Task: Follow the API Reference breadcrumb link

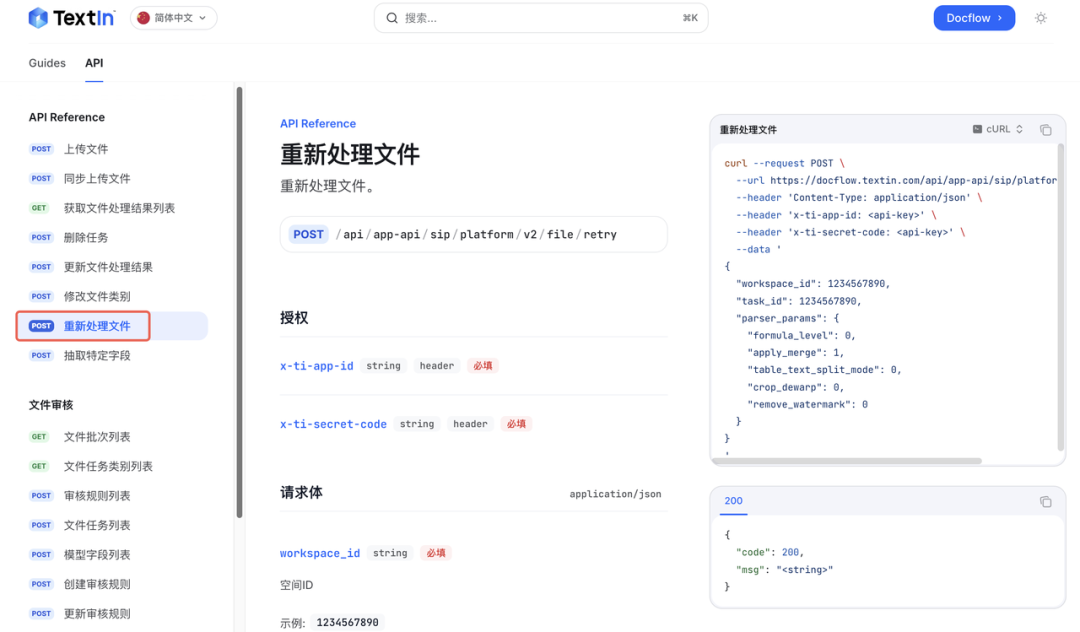Action: point(317,124)
